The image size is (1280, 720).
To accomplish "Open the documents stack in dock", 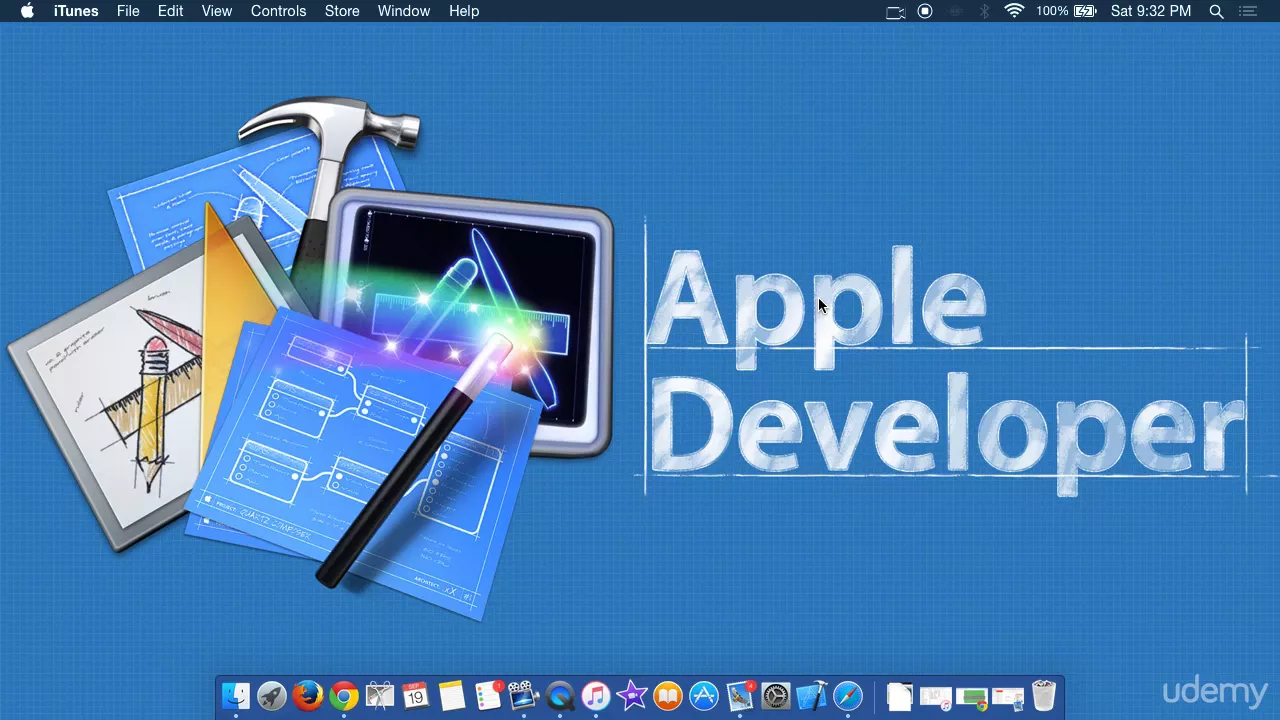I will click(899, 696).
